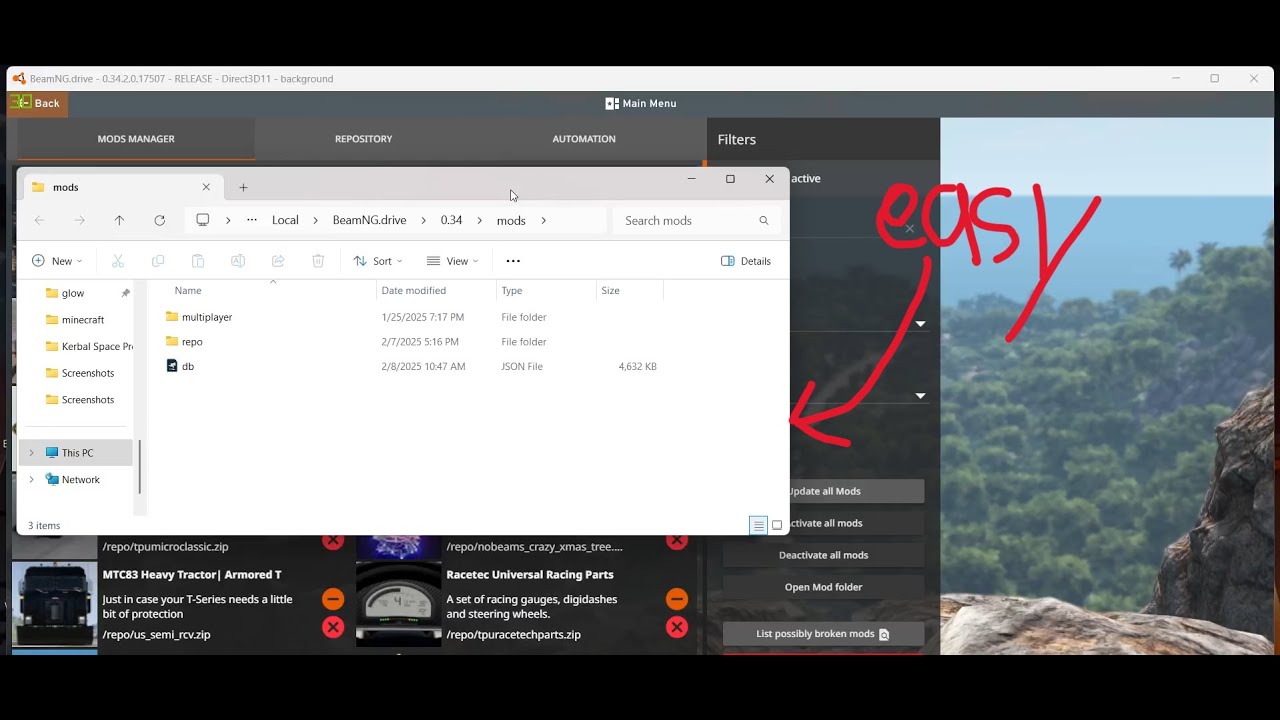Viewport: 1280px width, 720px height.
Task: Expand the This PC tree node
Action: [x=31, y=453]
